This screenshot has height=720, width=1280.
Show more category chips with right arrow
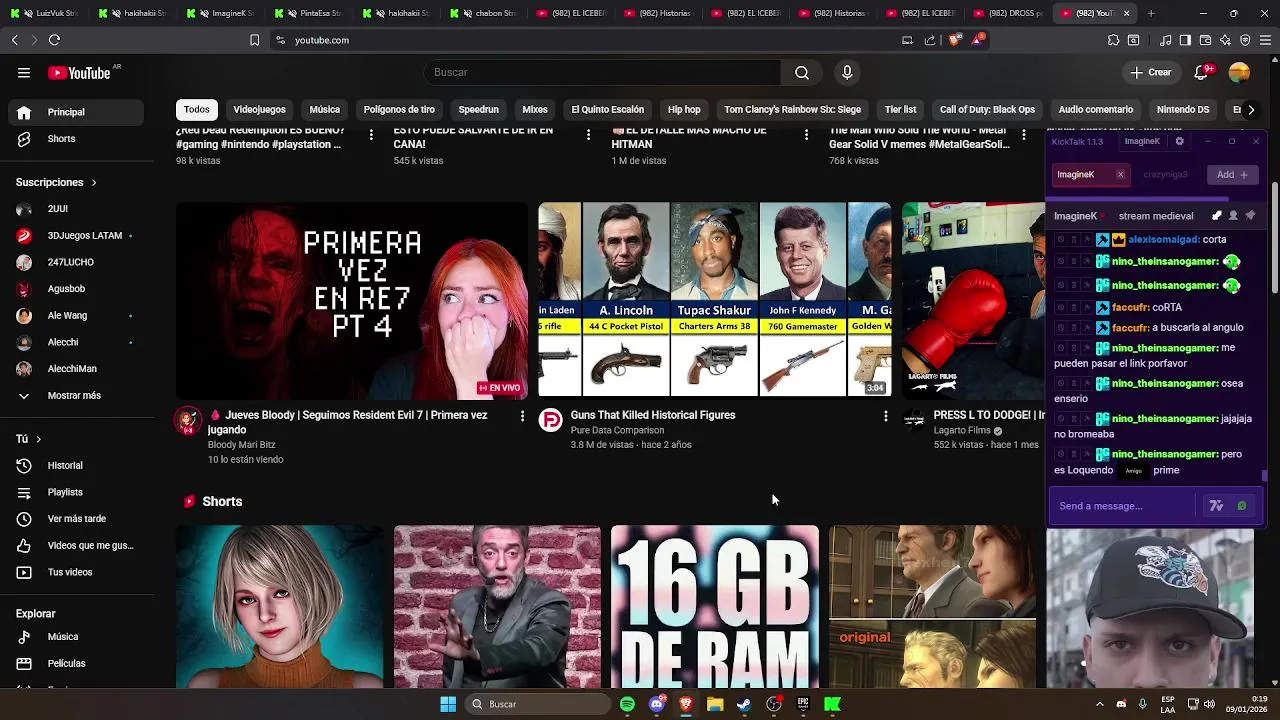tap(1250, 110)
